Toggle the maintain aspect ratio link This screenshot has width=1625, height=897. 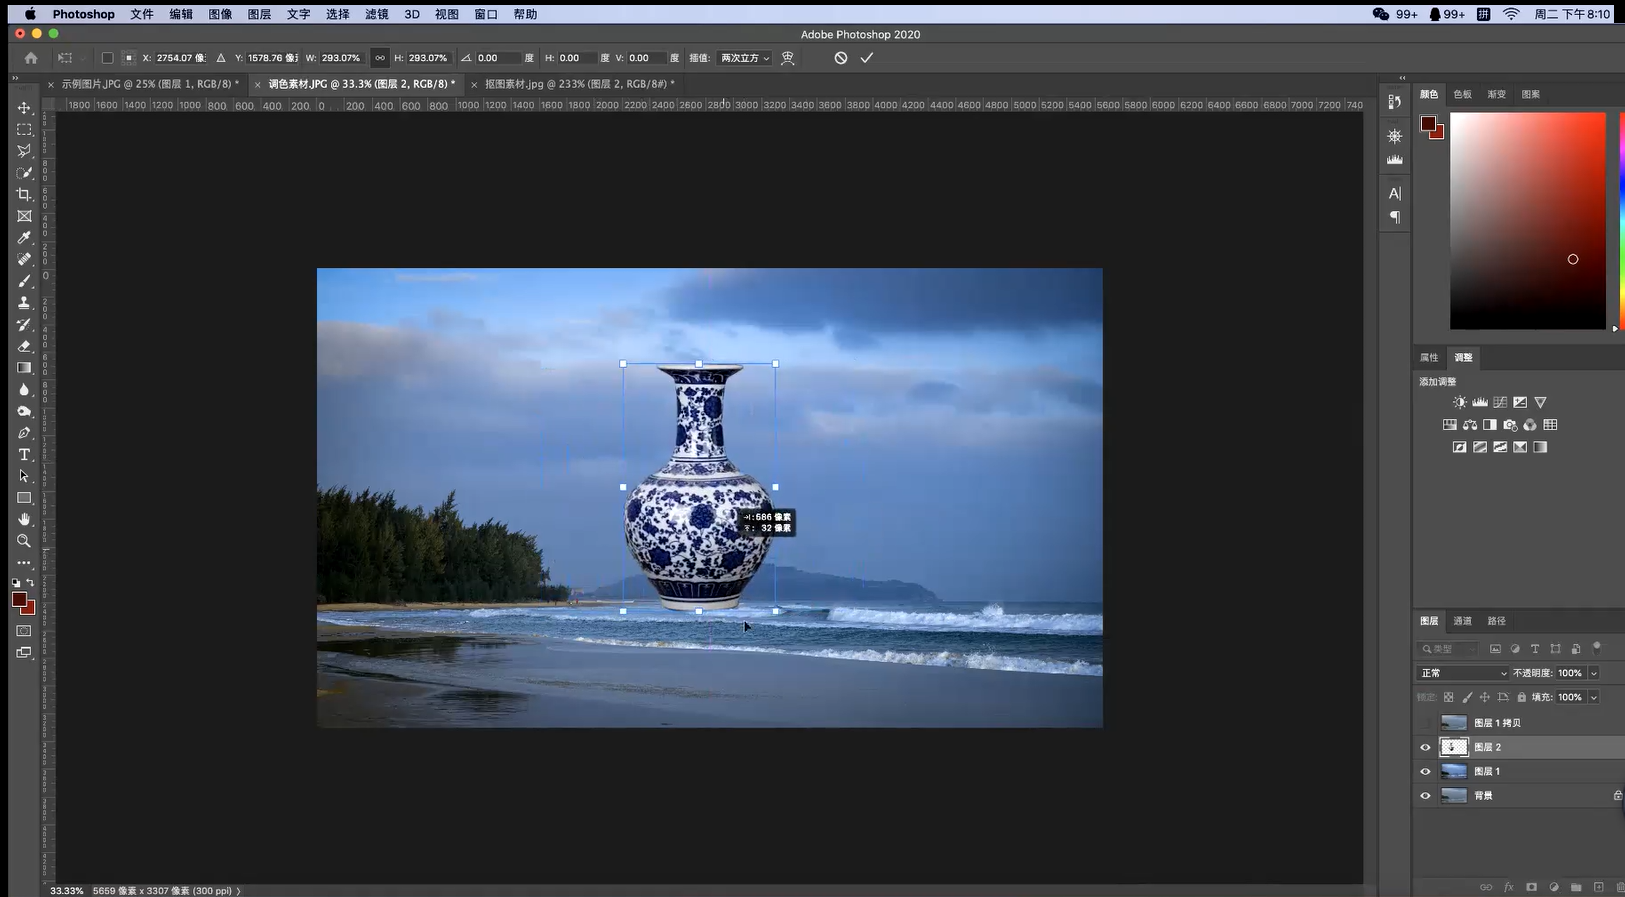pos(379,58)
